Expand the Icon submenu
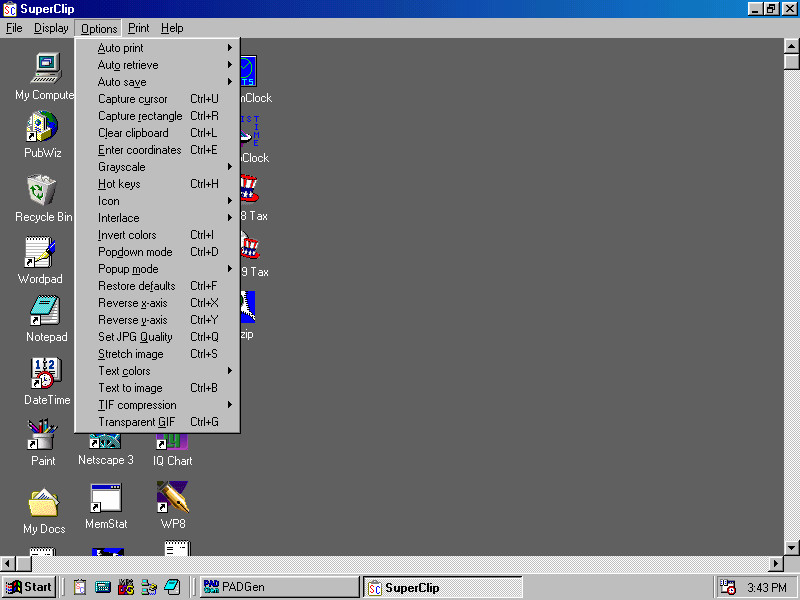This screenshot has width=800, height=600. click(x=157, y=201)
